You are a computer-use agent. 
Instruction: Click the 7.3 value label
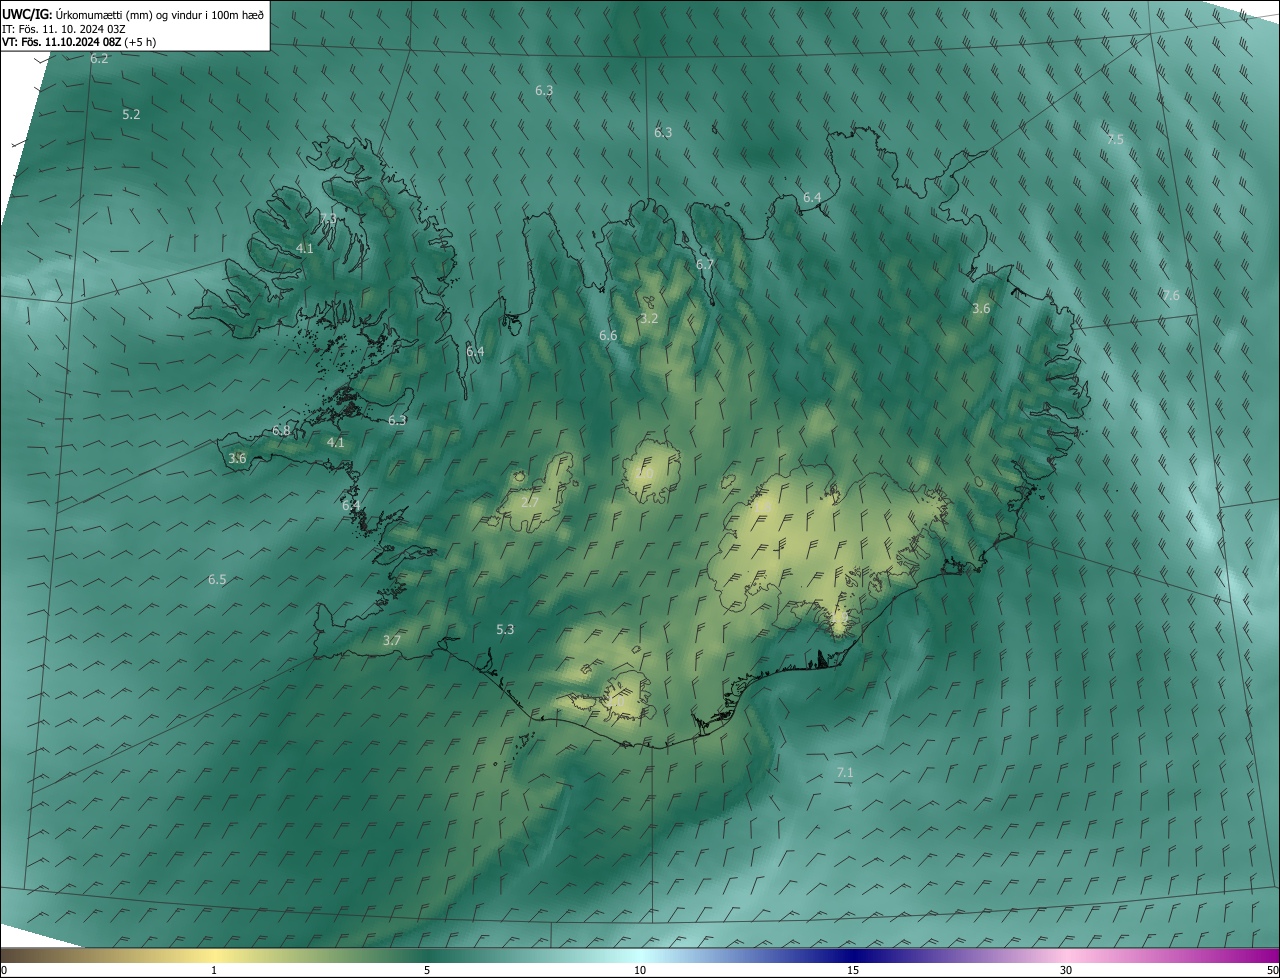[328, 219]
